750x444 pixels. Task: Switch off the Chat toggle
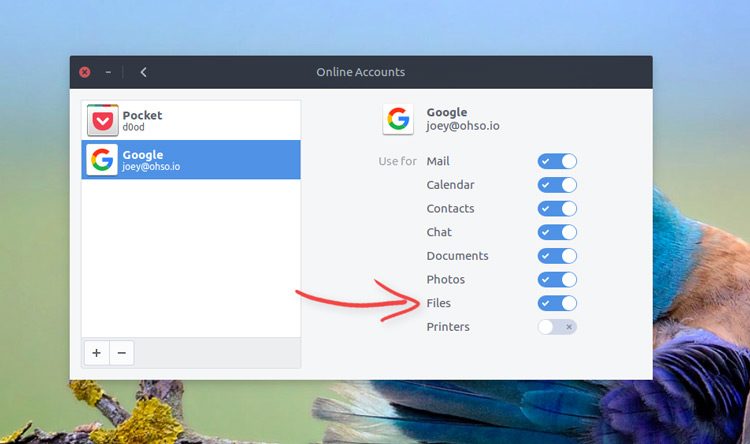557,232
